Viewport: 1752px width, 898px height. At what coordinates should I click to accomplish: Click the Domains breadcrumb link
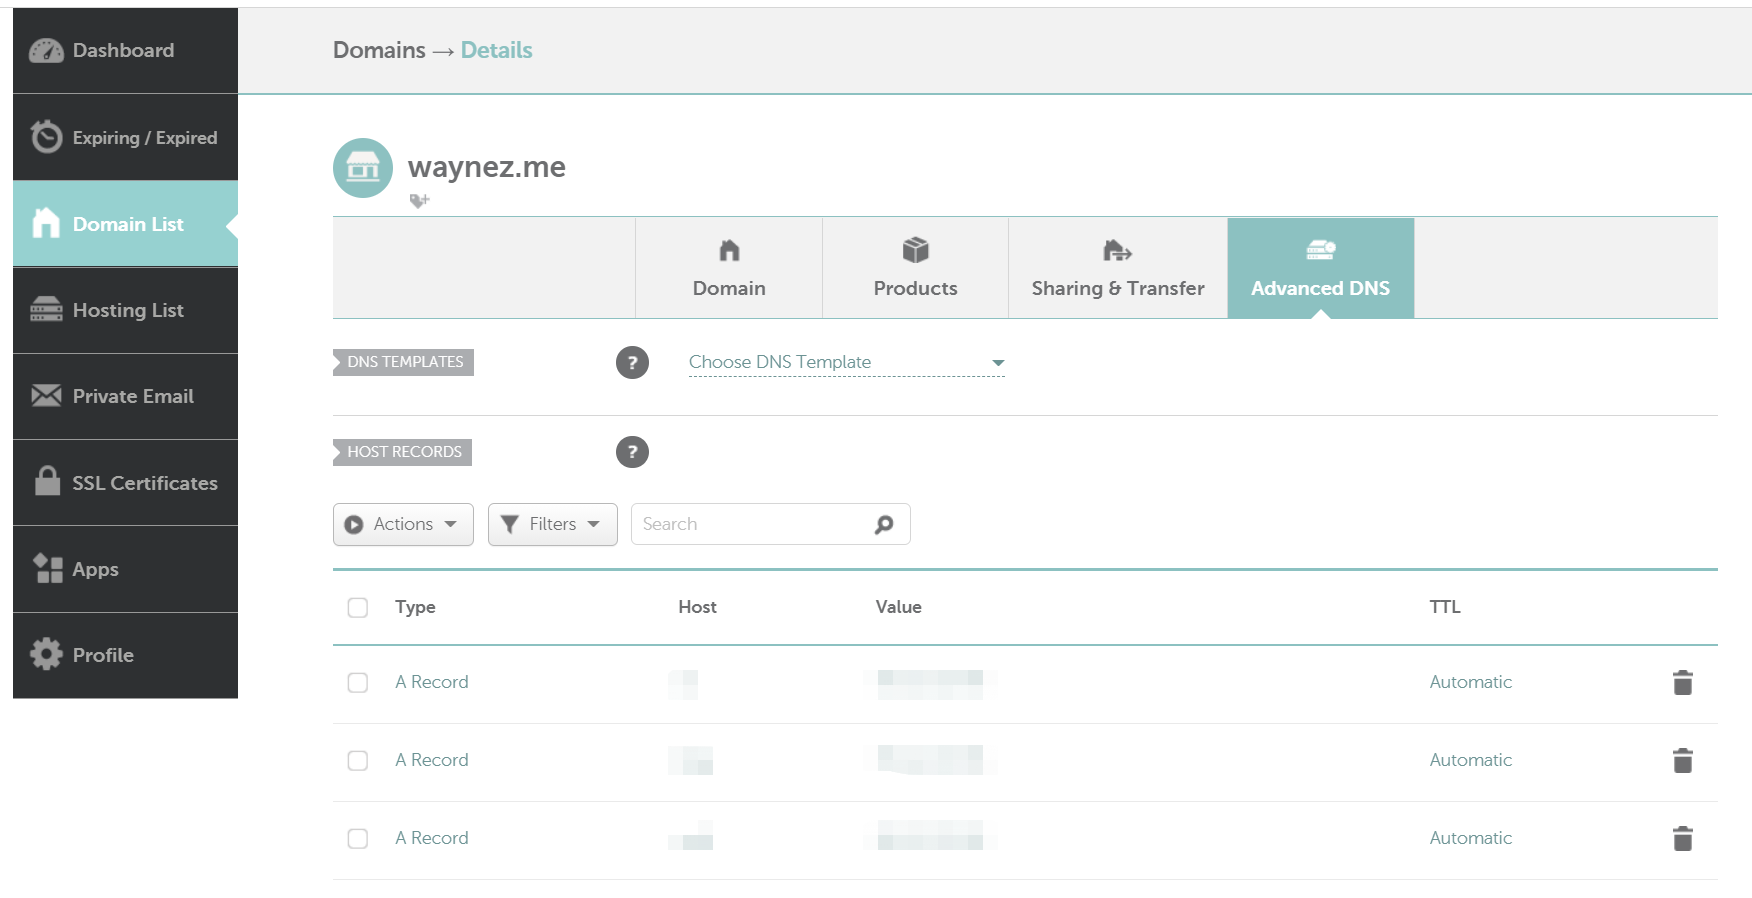[x=379, y=51]
